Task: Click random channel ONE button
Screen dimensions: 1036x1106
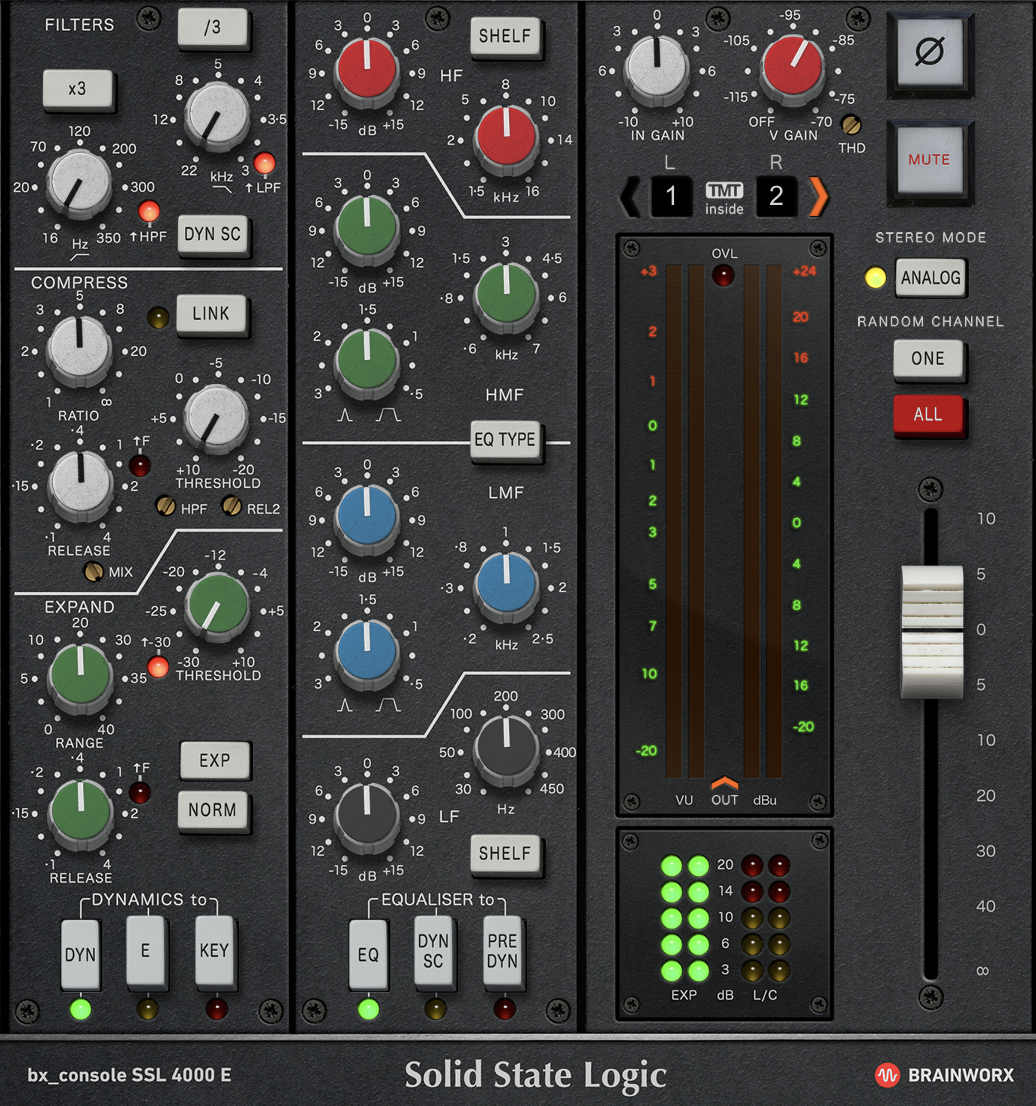Action: [x=928, y=359]
